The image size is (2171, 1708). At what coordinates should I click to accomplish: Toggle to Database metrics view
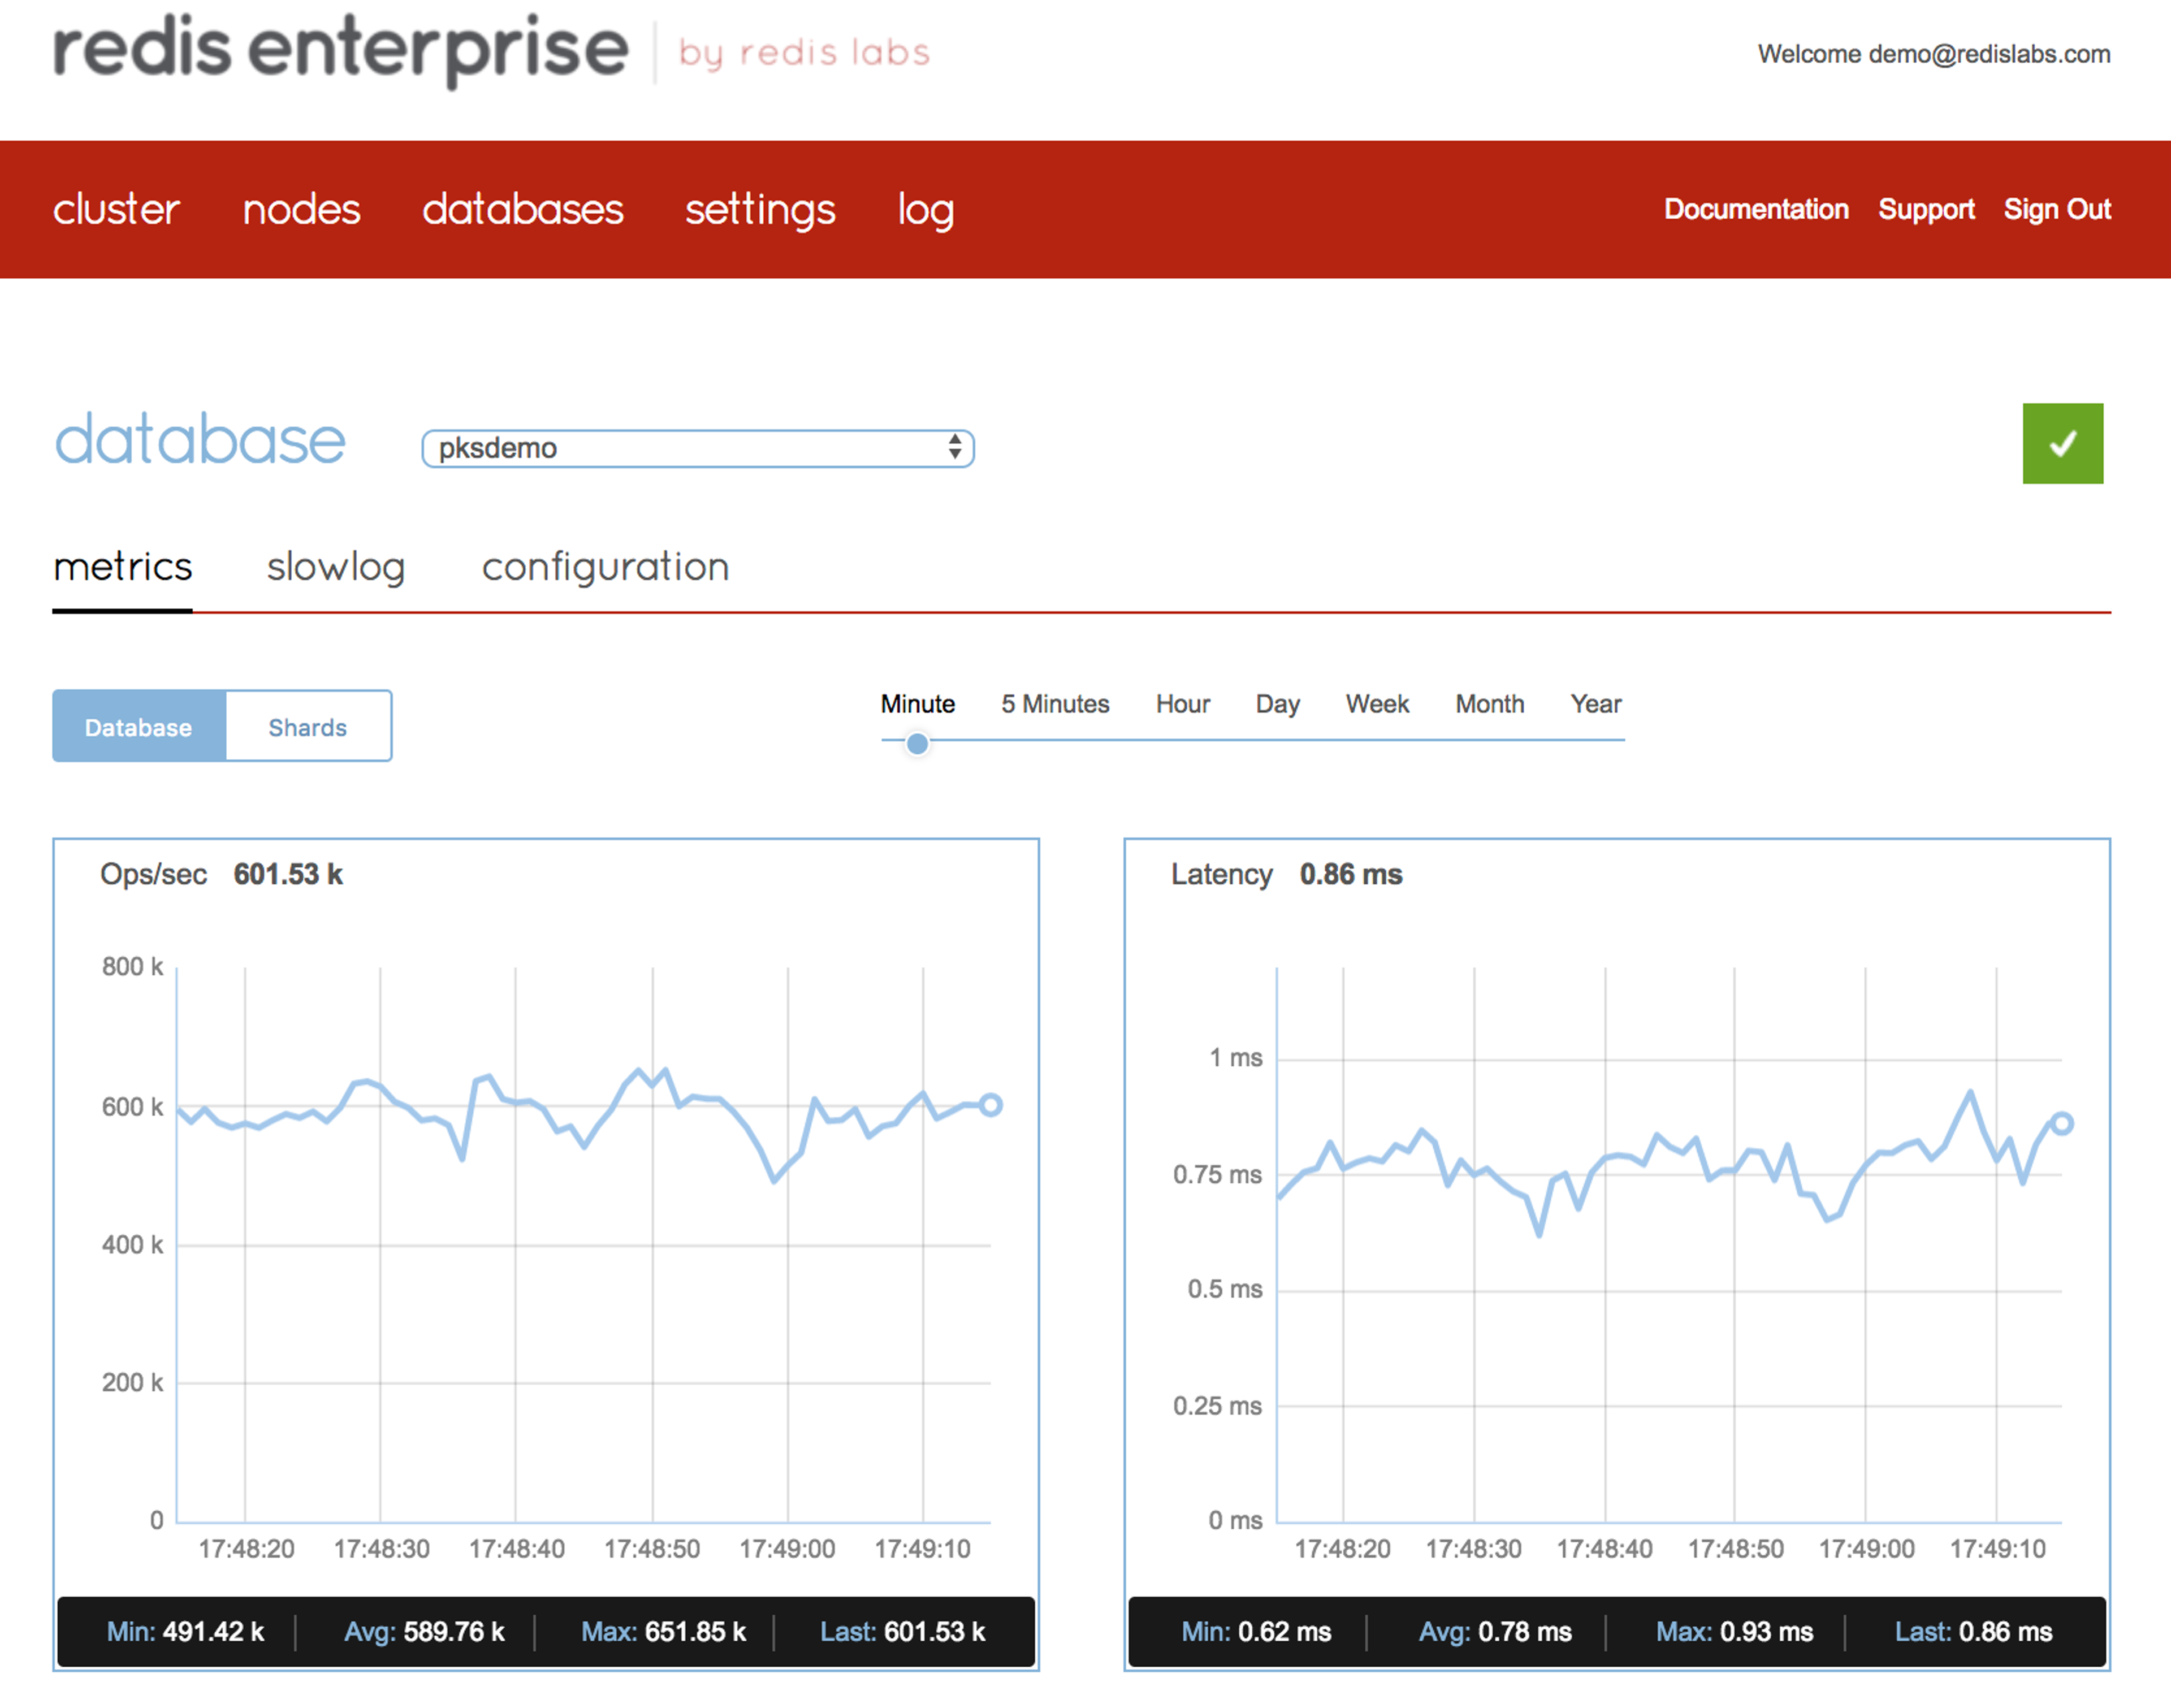[139, 727]
